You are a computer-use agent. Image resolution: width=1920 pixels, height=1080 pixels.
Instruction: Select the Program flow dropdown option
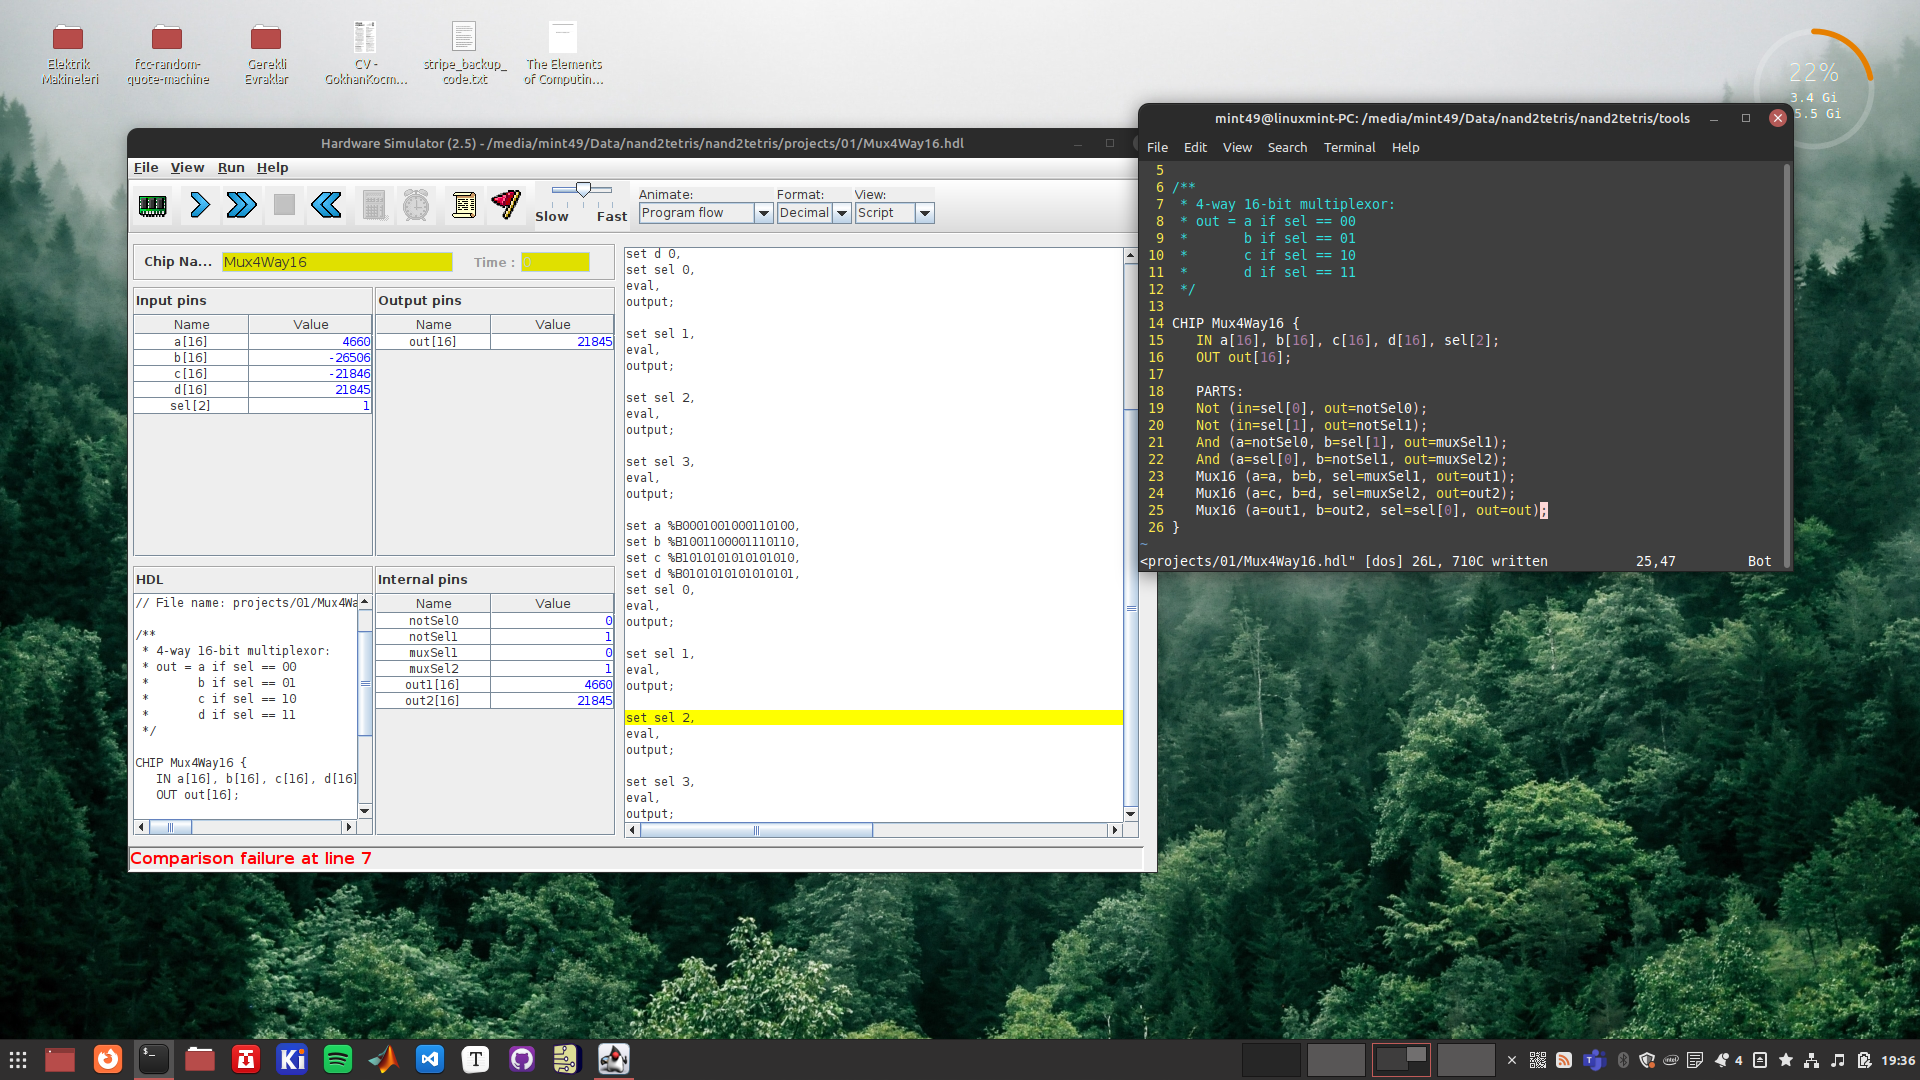[x=703, y=212]
